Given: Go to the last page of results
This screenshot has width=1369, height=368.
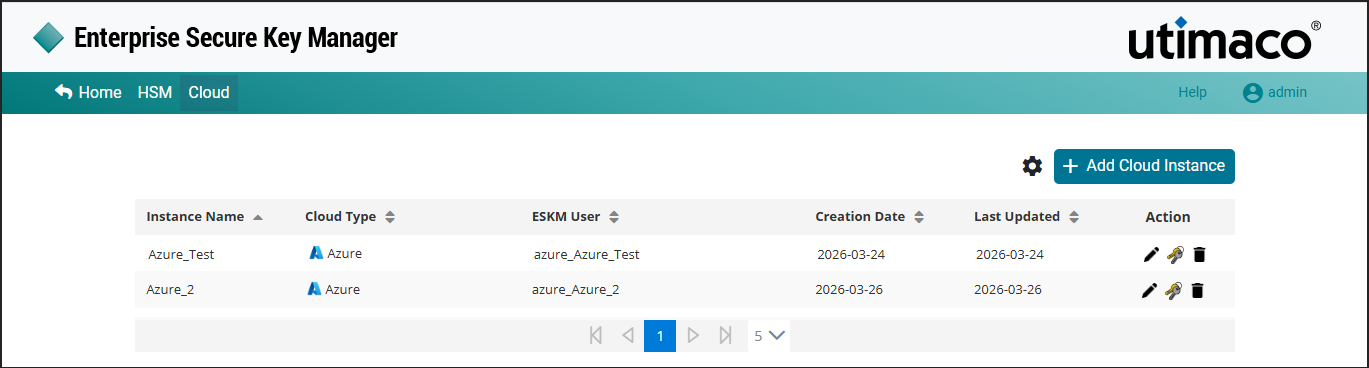Looking at the screenshot, I should 725,336.
